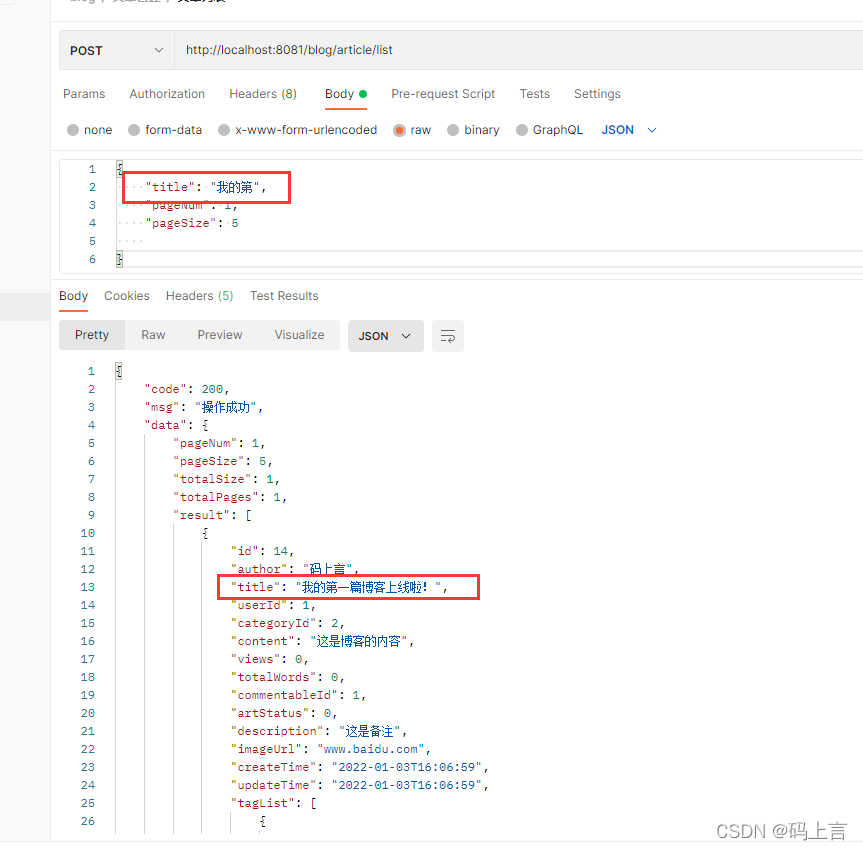Click response "content" line
The height and width of the screenshot is (850, 863).
pos(322,641)
